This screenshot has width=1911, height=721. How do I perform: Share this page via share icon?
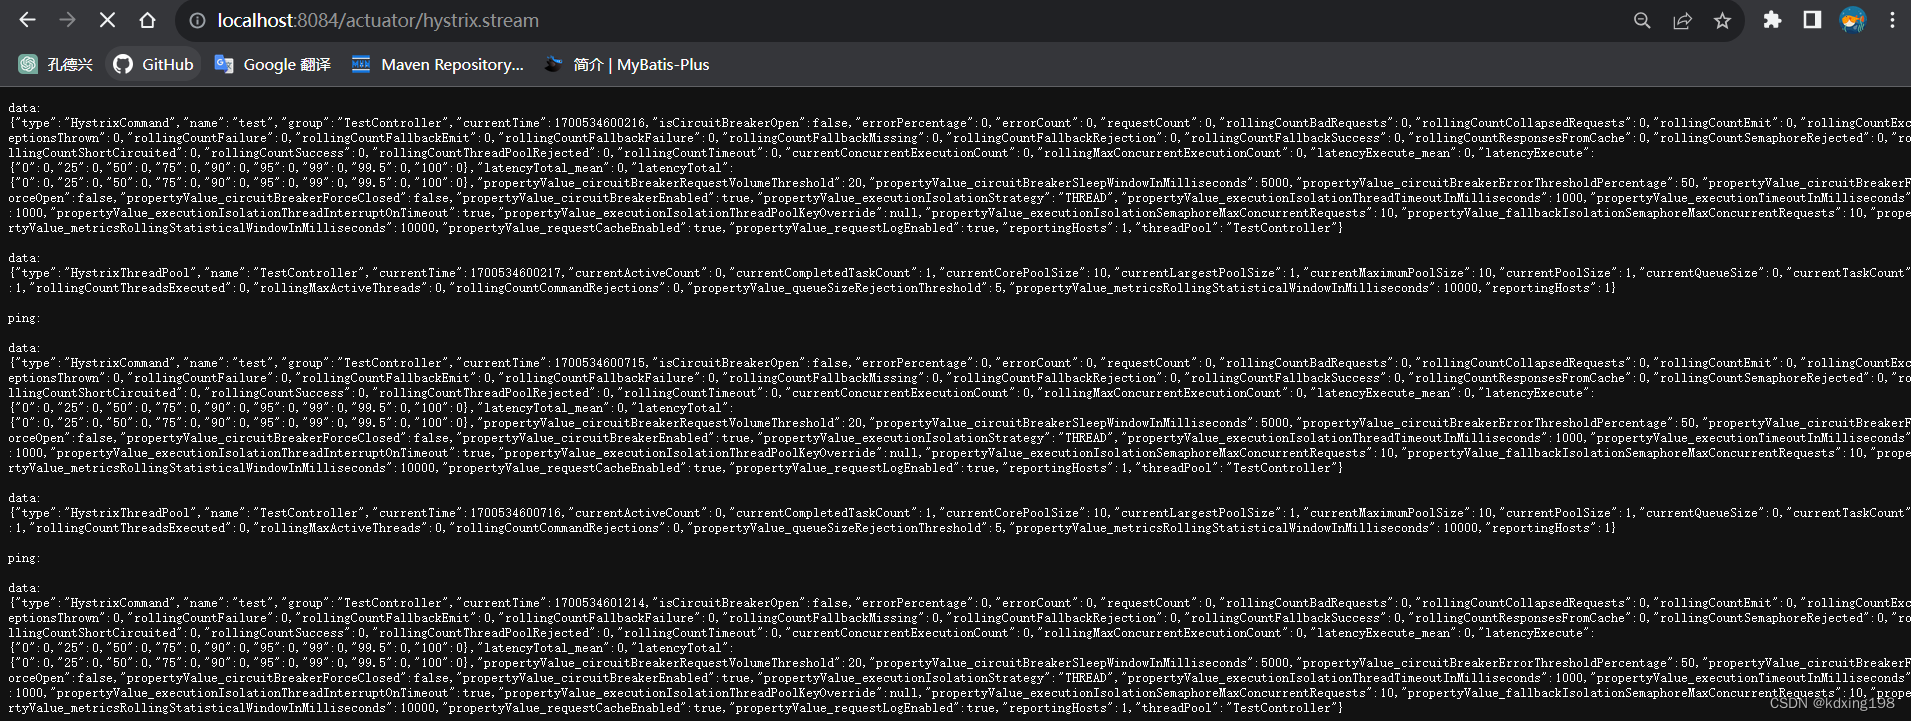(1682, 20)
